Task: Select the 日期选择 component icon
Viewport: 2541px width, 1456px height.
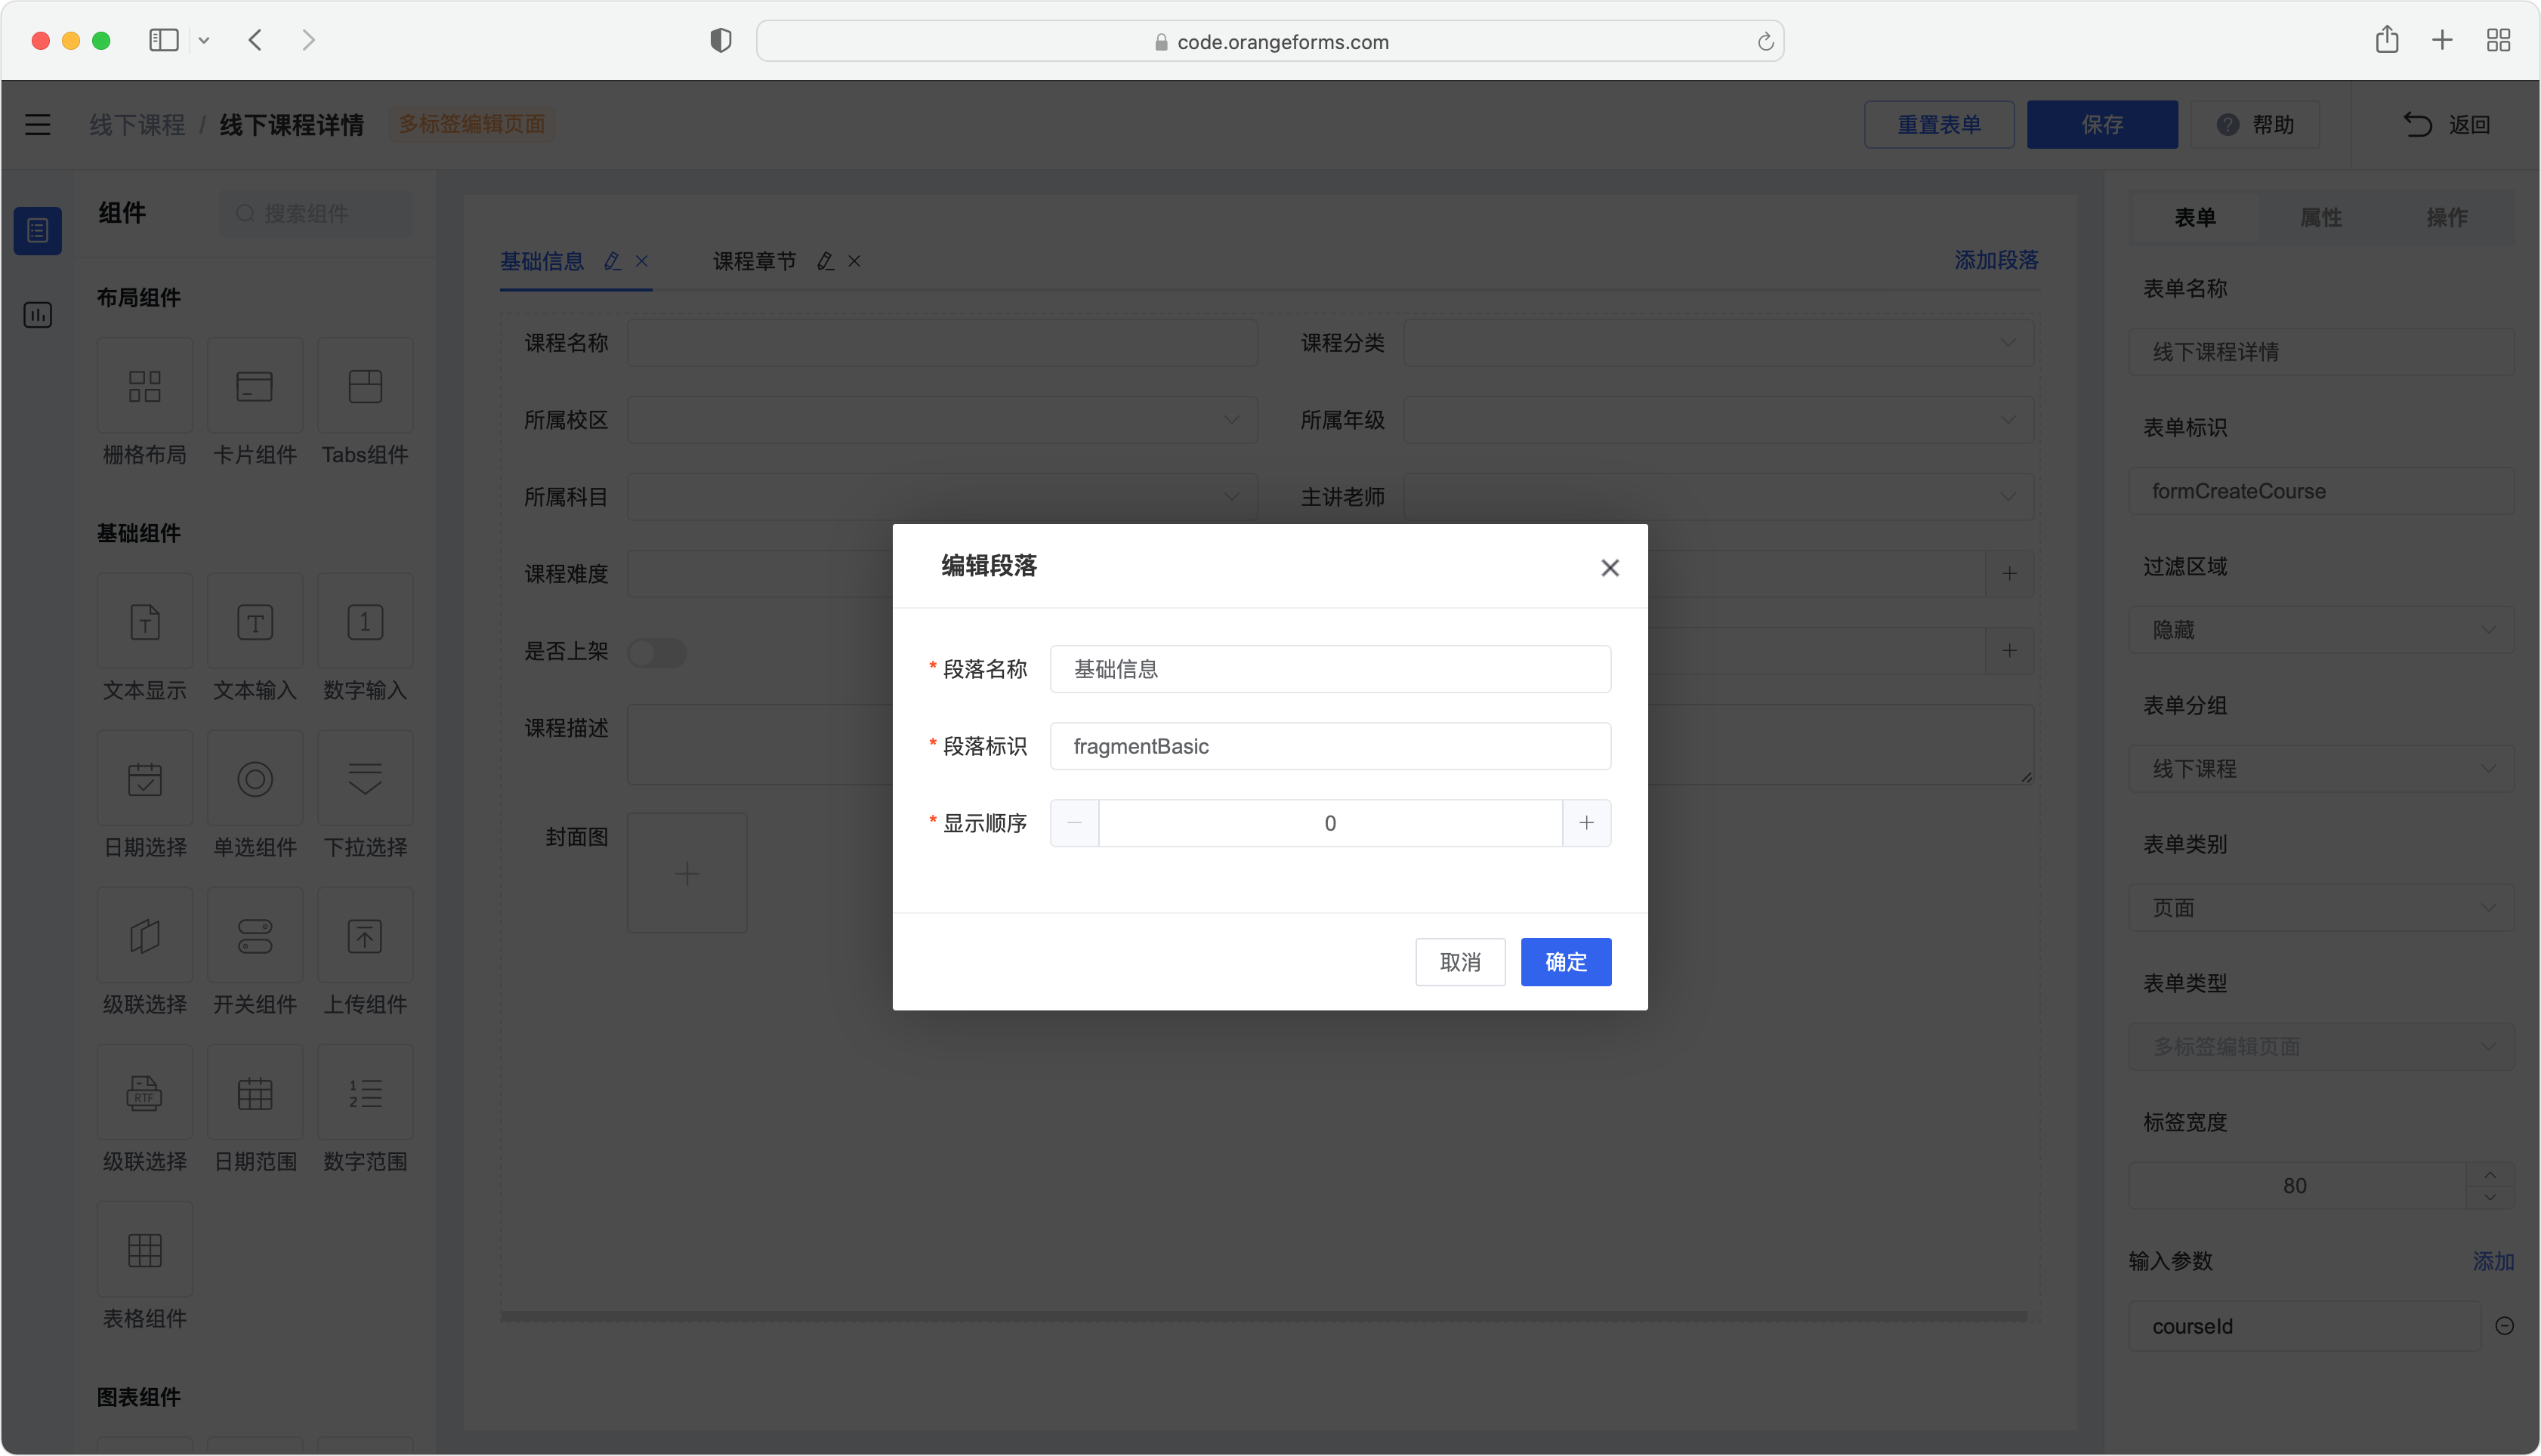Action: 144,779
